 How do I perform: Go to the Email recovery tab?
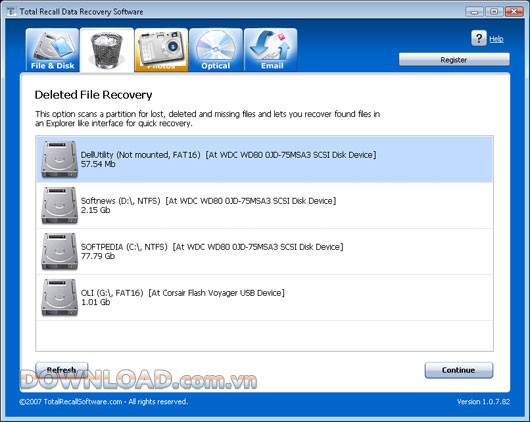pos(270,50)
